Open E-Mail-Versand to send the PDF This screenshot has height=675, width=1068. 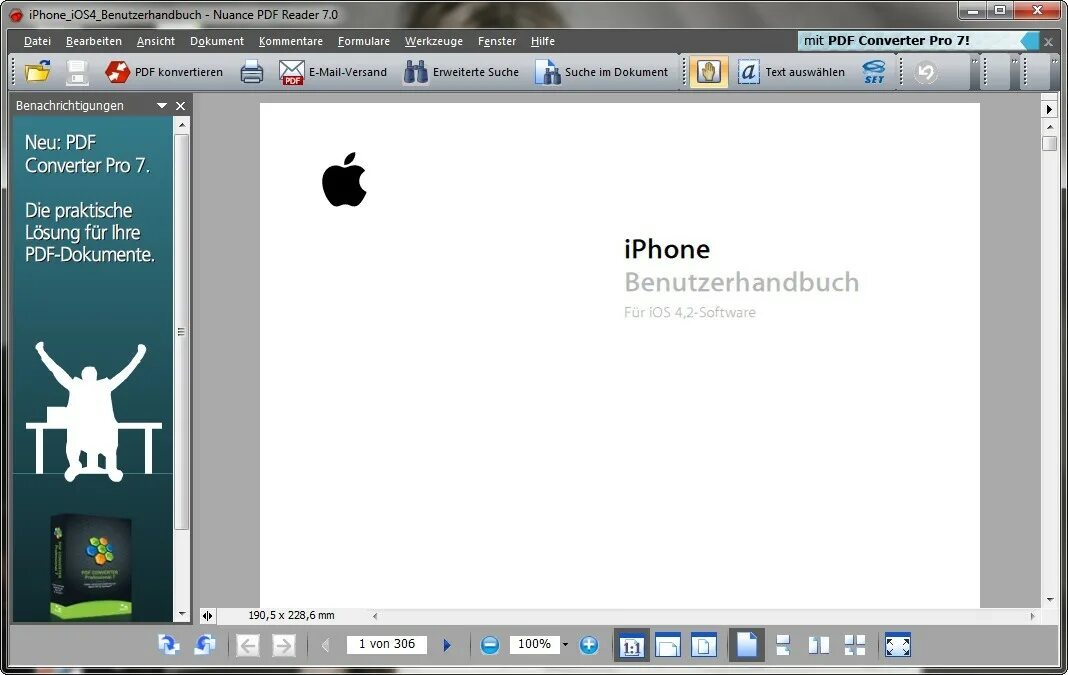(x=333, y=72)
